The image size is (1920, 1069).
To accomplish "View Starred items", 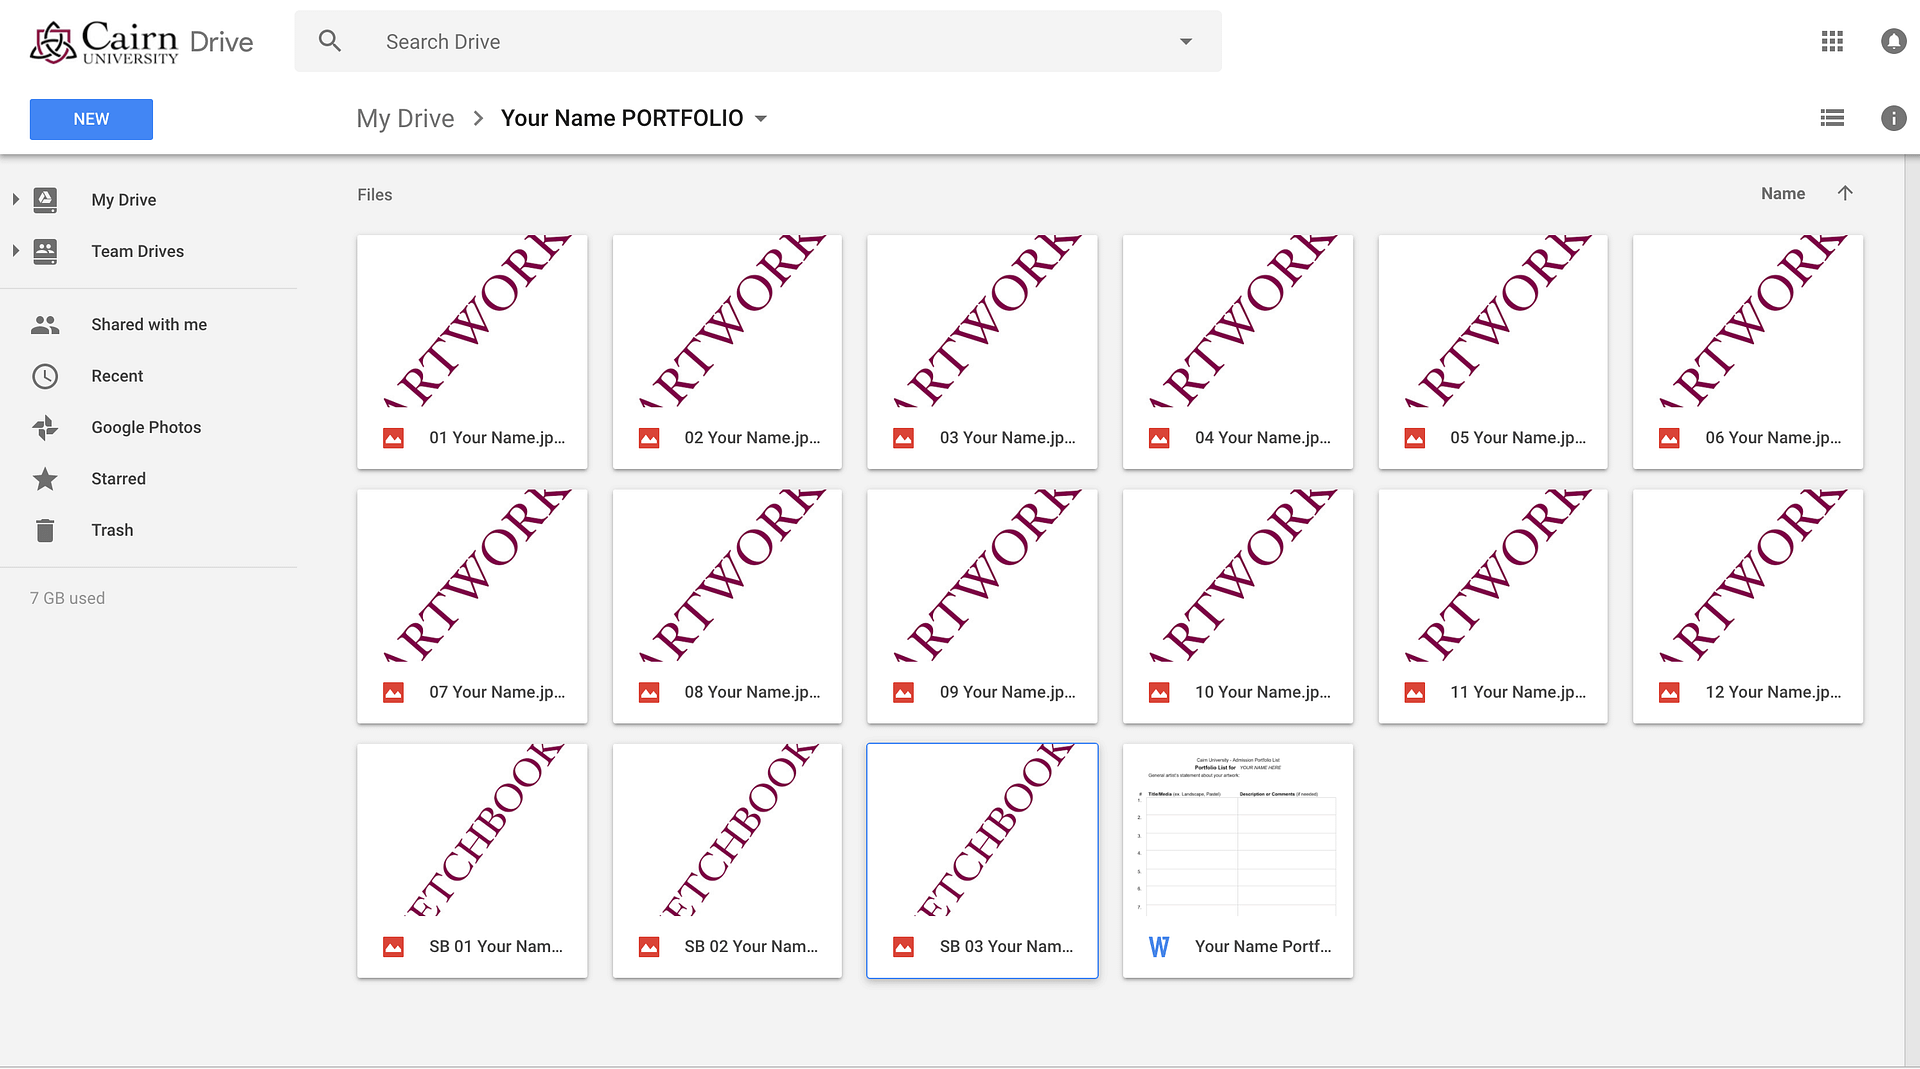I will (118, 479).
